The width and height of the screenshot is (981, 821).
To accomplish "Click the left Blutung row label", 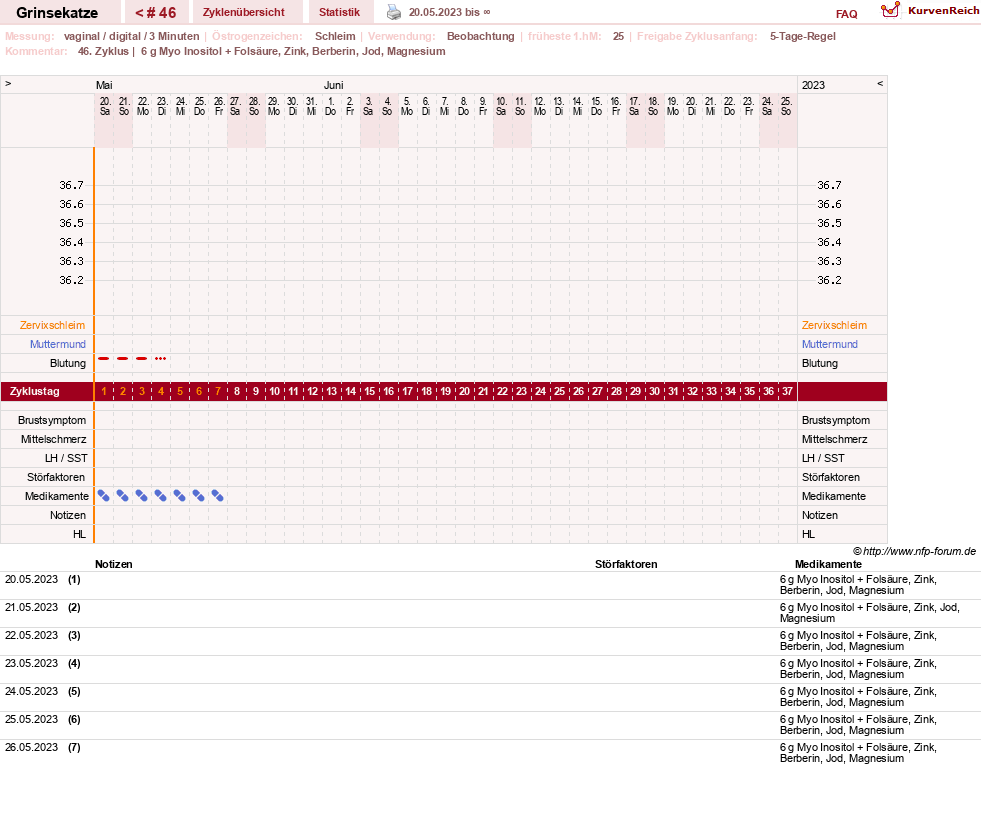I will (x=68, y=364).
